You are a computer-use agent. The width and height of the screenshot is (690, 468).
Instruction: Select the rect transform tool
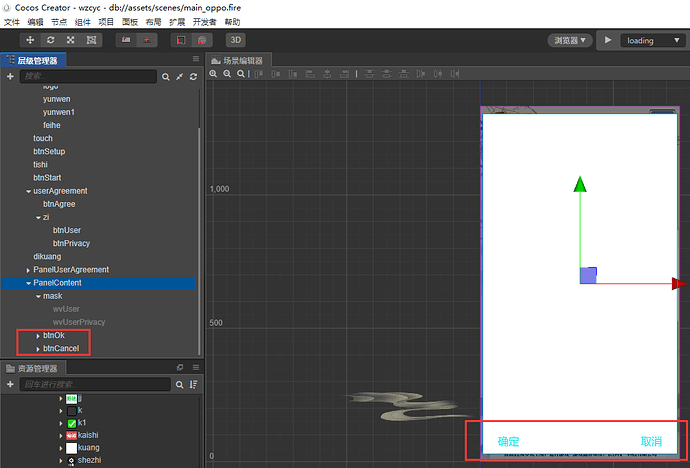[x=91, y=40]
